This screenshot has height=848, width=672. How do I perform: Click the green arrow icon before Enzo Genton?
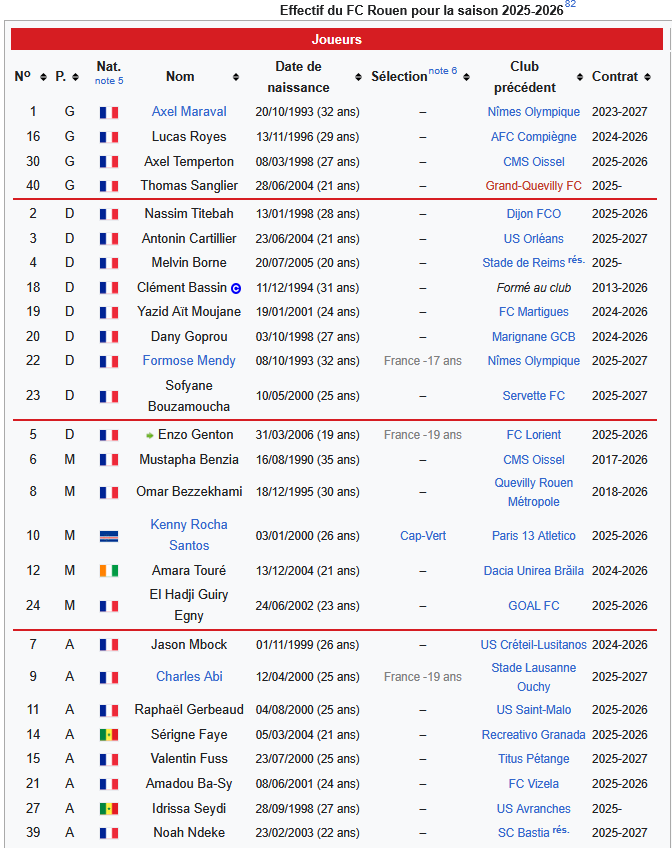(x=150, y=435)
